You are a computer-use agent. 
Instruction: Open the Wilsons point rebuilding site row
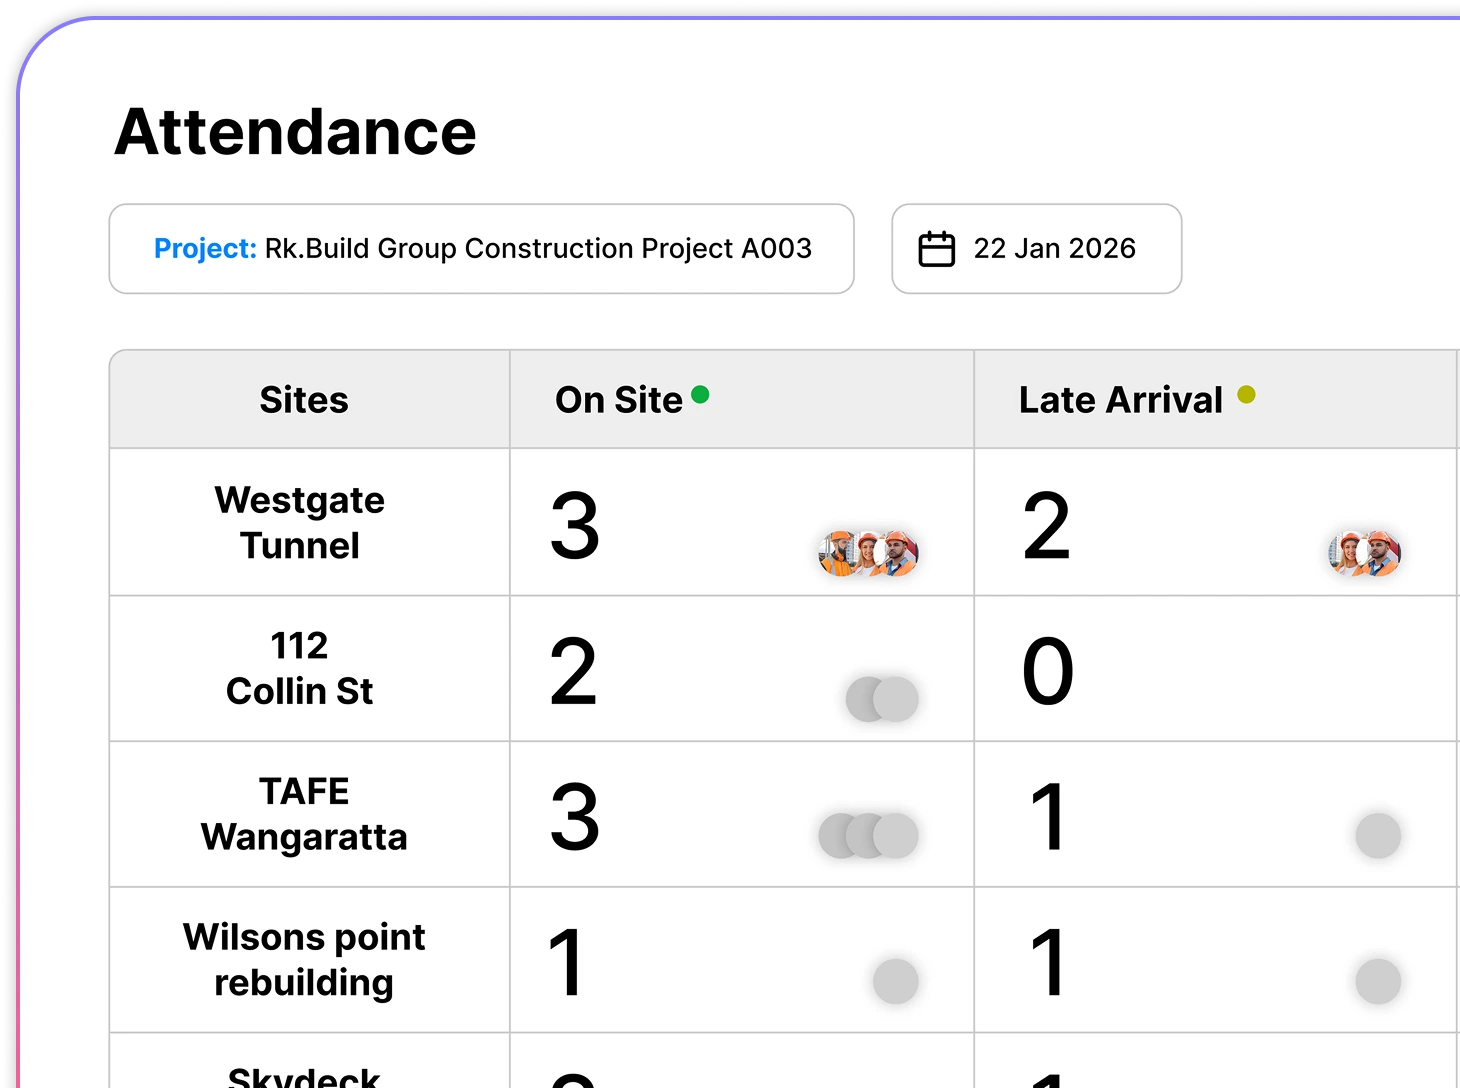tap(304, 960)
